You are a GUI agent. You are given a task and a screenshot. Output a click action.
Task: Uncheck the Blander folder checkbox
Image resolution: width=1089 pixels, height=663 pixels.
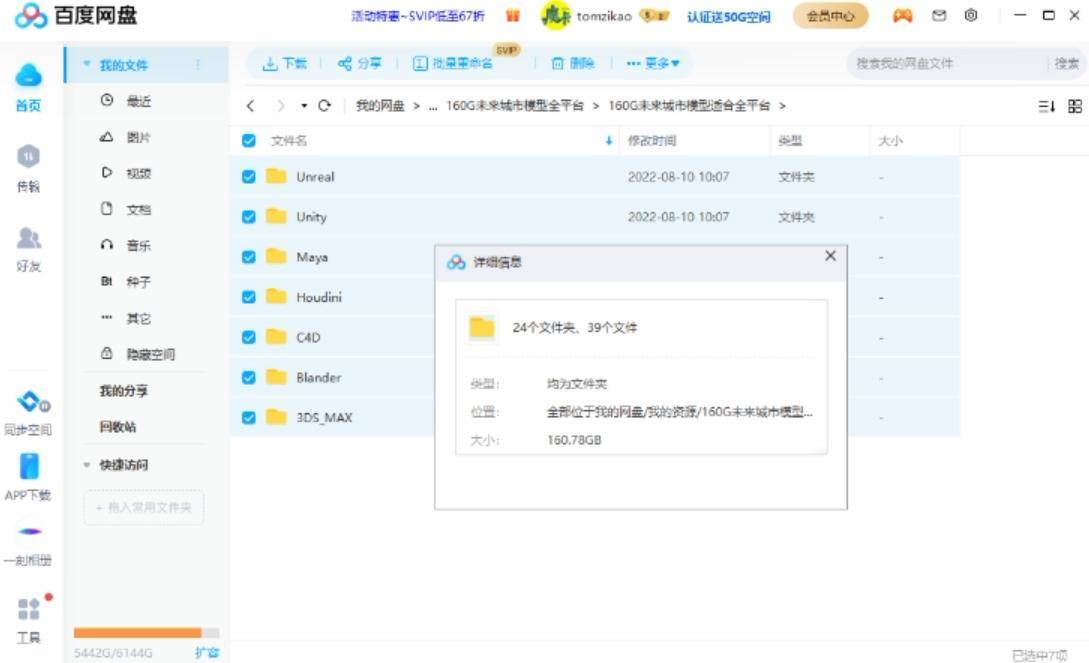pyautogui.click(x=249, y=378)
